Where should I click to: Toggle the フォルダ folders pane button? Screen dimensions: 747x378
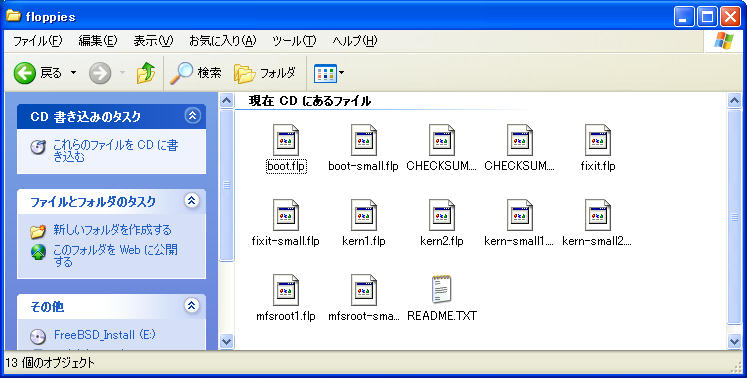coord(265,73)
